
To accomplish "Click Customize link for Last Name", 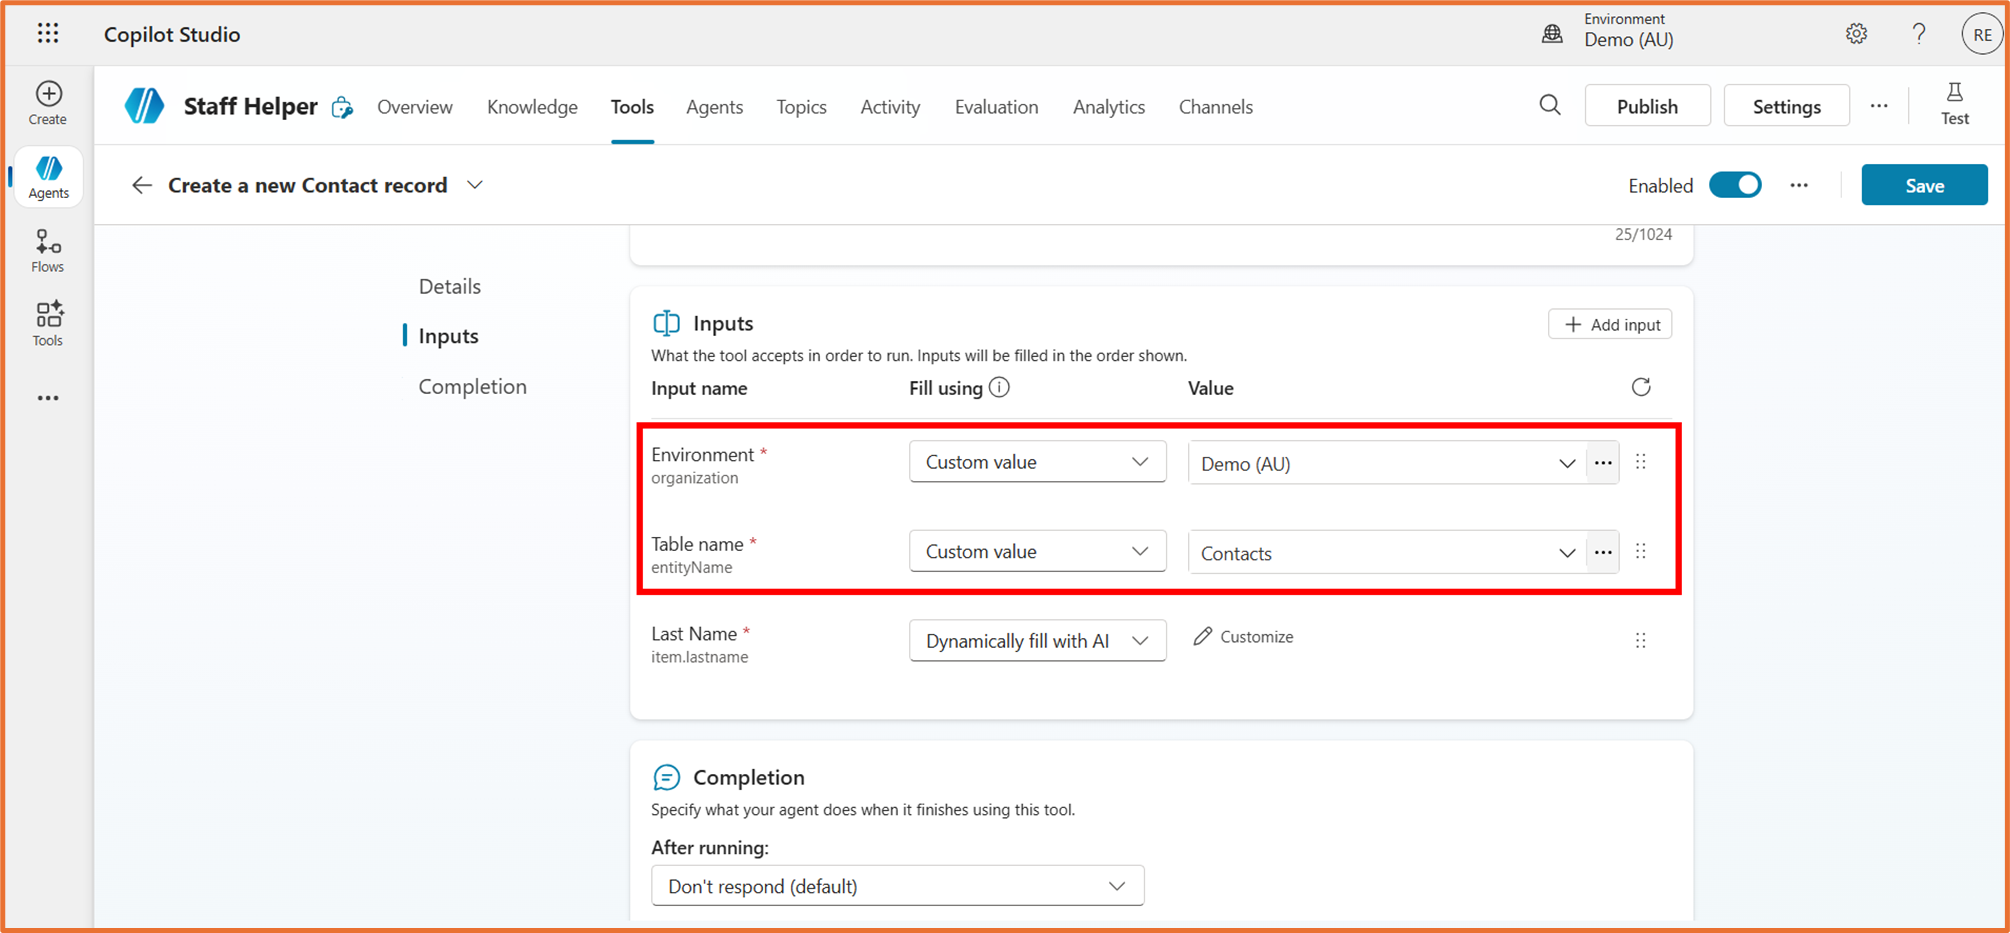I will (1244, 637).
